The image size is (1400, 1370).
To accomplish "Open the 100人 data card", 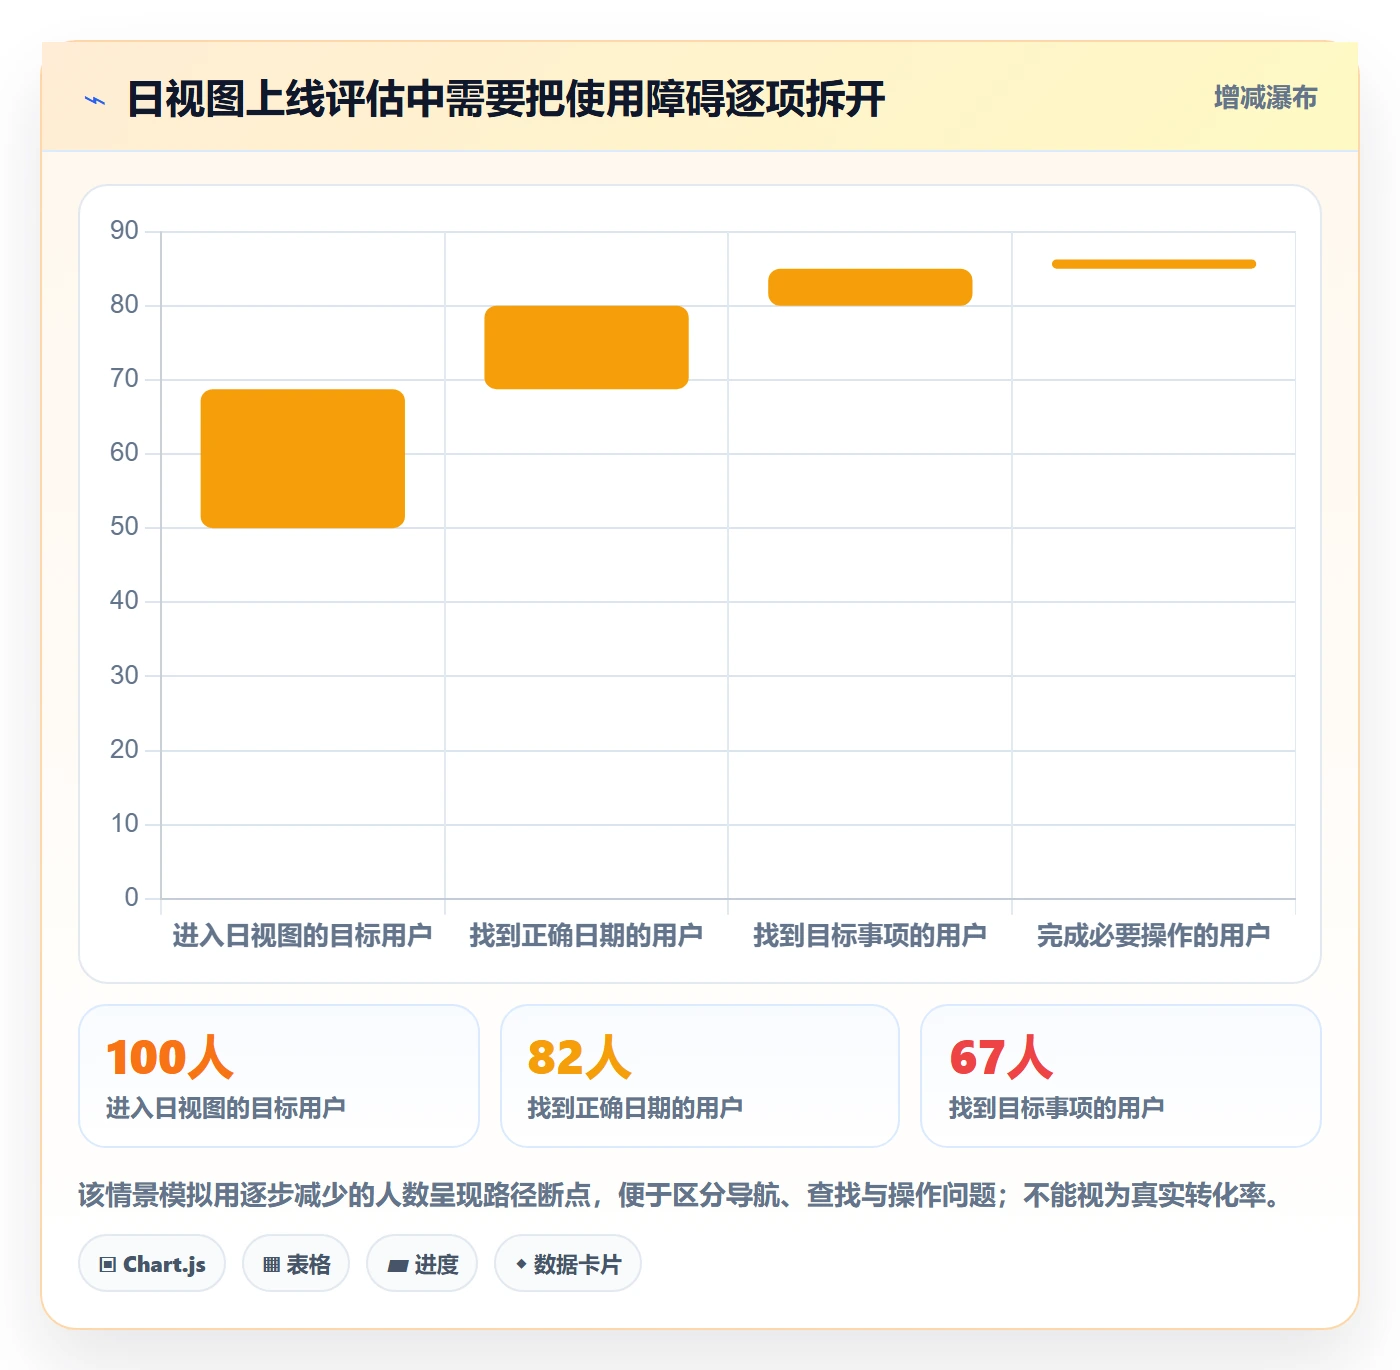I will (x=279, y=1076).
